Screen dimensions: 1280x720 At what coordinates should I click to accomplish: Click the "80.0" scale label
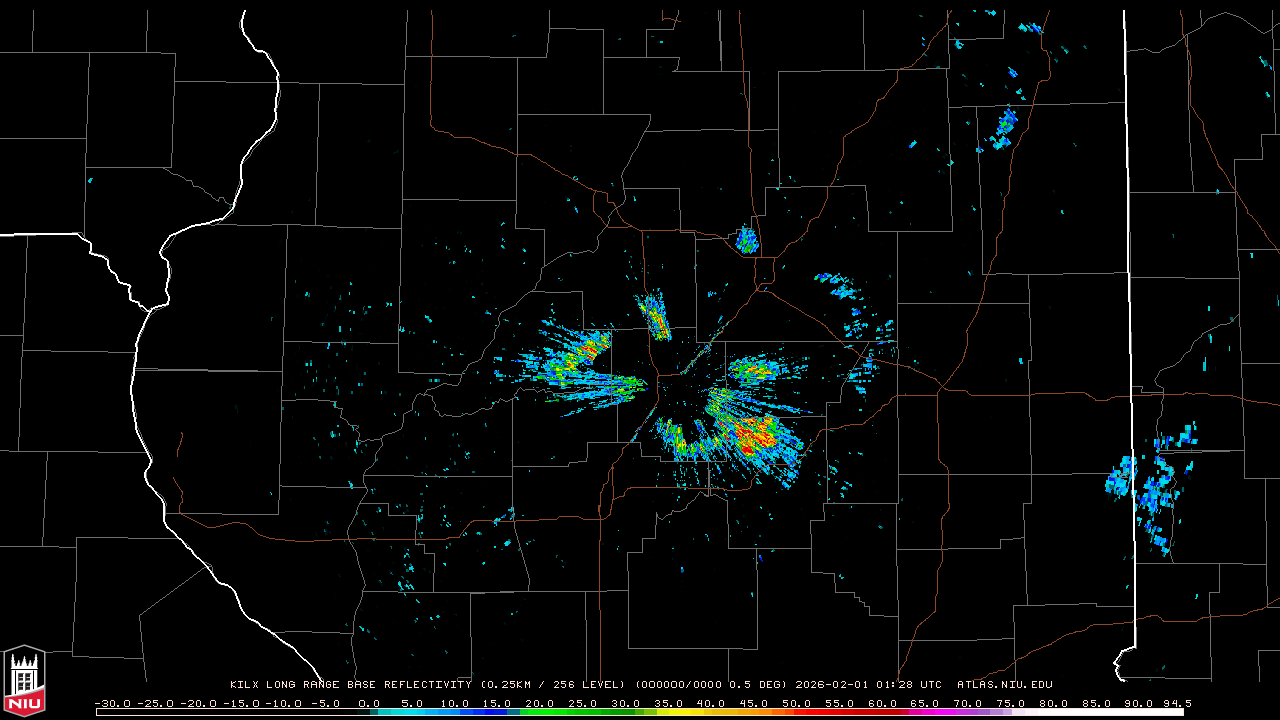(1054, 703)
